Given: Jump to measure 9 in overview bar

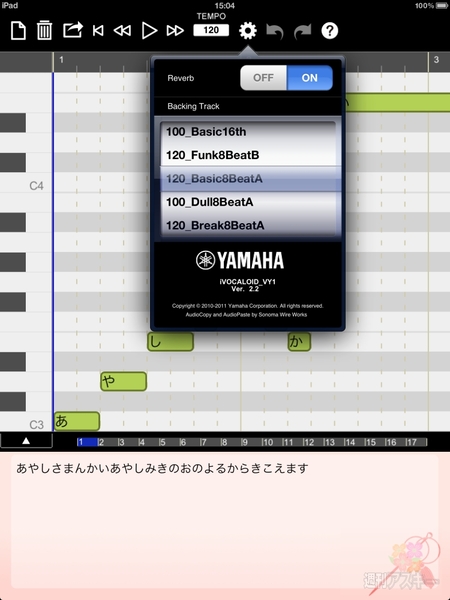Looking at the screenshot, I should 251,442.
